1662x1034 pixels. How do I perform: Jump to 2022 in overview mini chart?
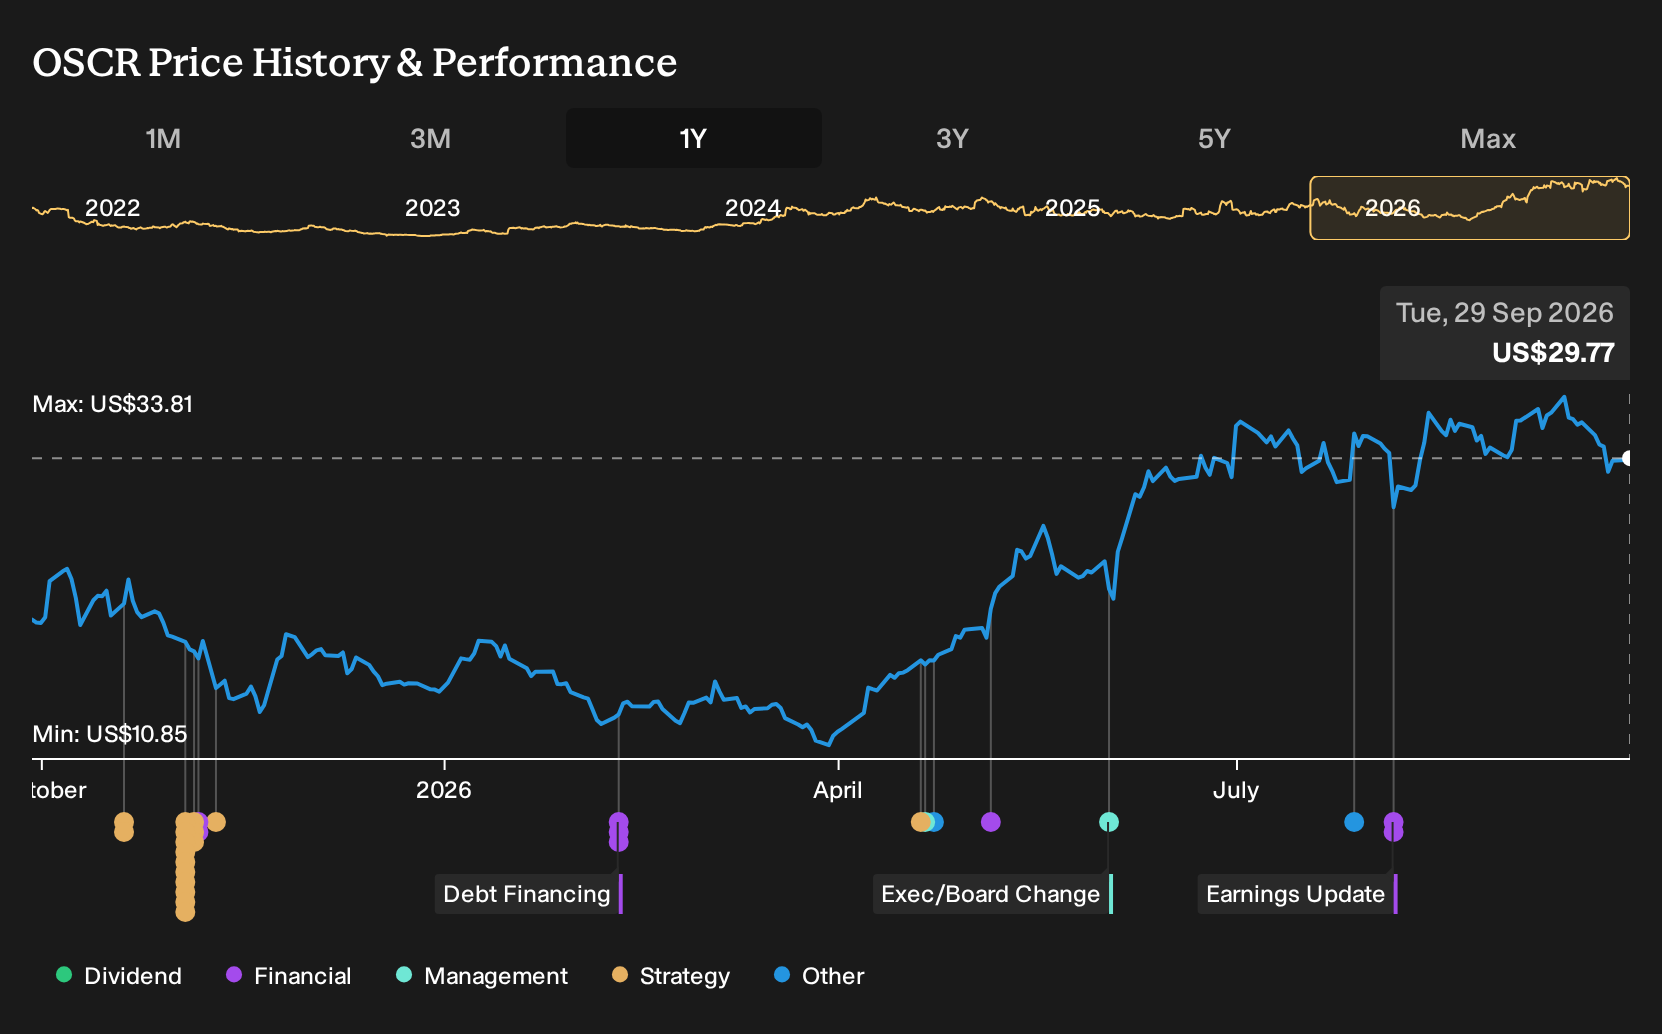click(x=112, y=208)
